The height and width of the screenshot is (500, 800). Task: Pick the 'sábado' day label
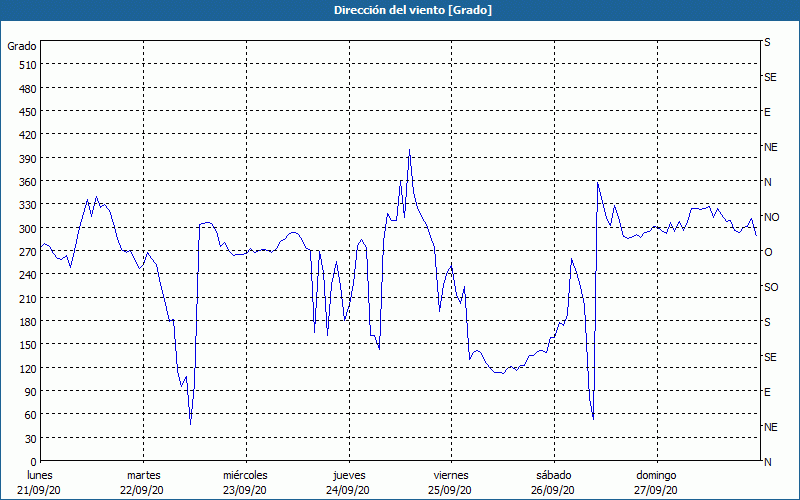[554, 475]
